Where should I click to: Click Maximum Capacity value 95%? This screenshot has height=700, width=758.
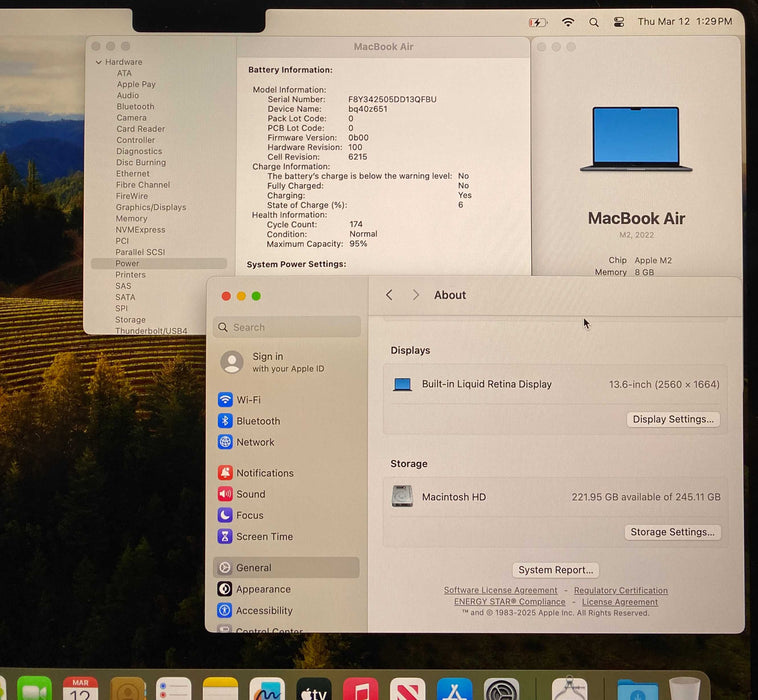pyautogui.click(x=358, y=244)
